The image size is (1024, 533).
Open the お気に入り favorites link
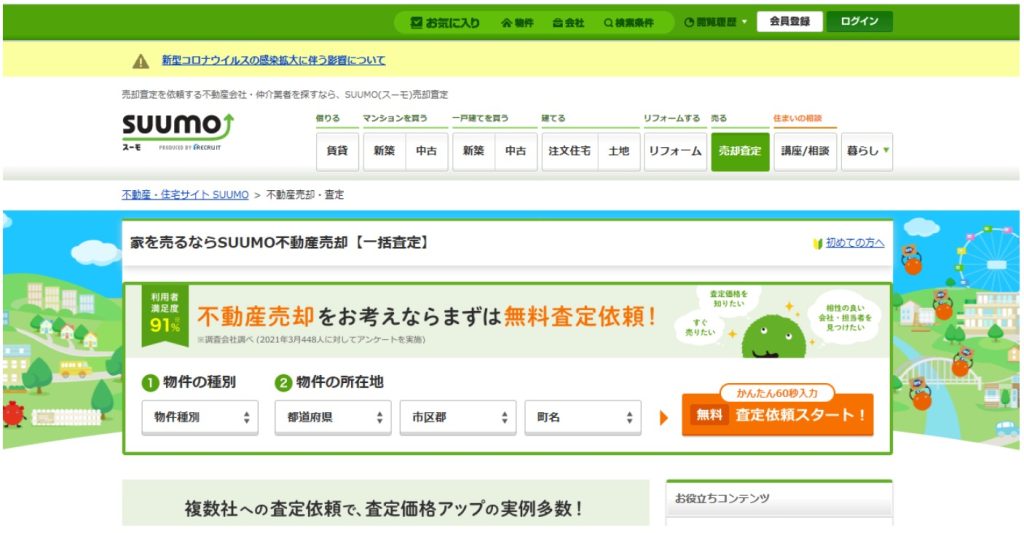click(x=445, y=23)
